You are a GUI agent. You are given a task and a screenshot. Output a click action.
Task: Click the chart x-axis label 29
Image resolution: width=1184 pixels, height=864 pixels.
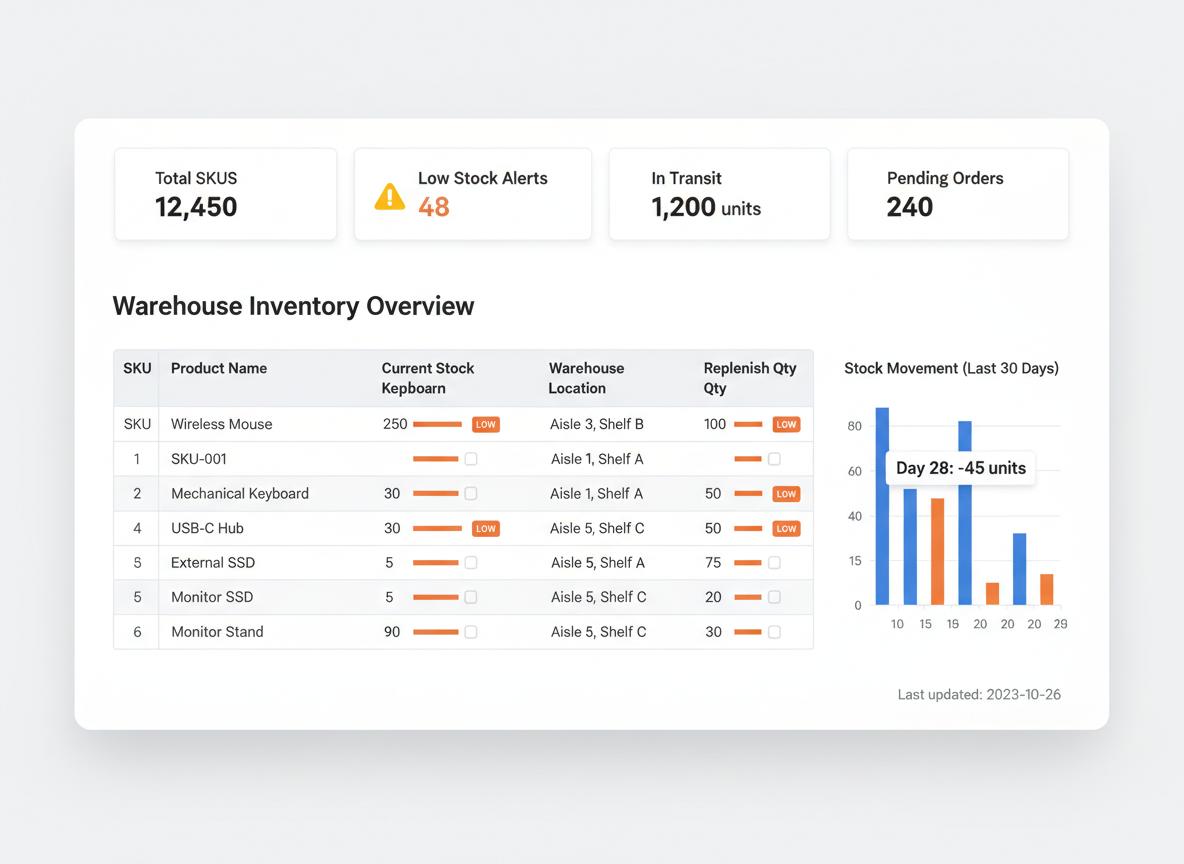pos(1060,625)
